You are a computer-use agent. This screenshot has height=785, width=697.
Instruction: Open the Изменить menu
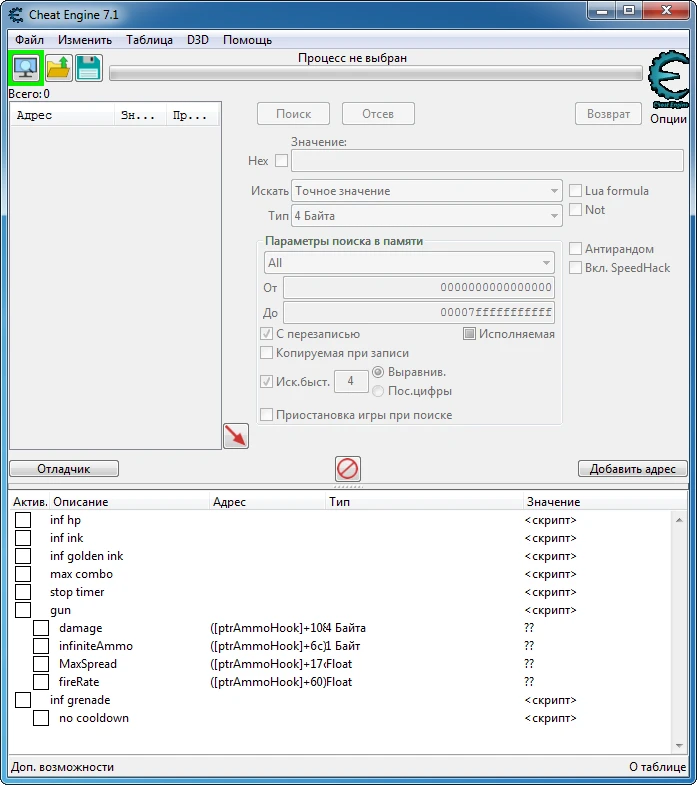[x=85, y=40]
